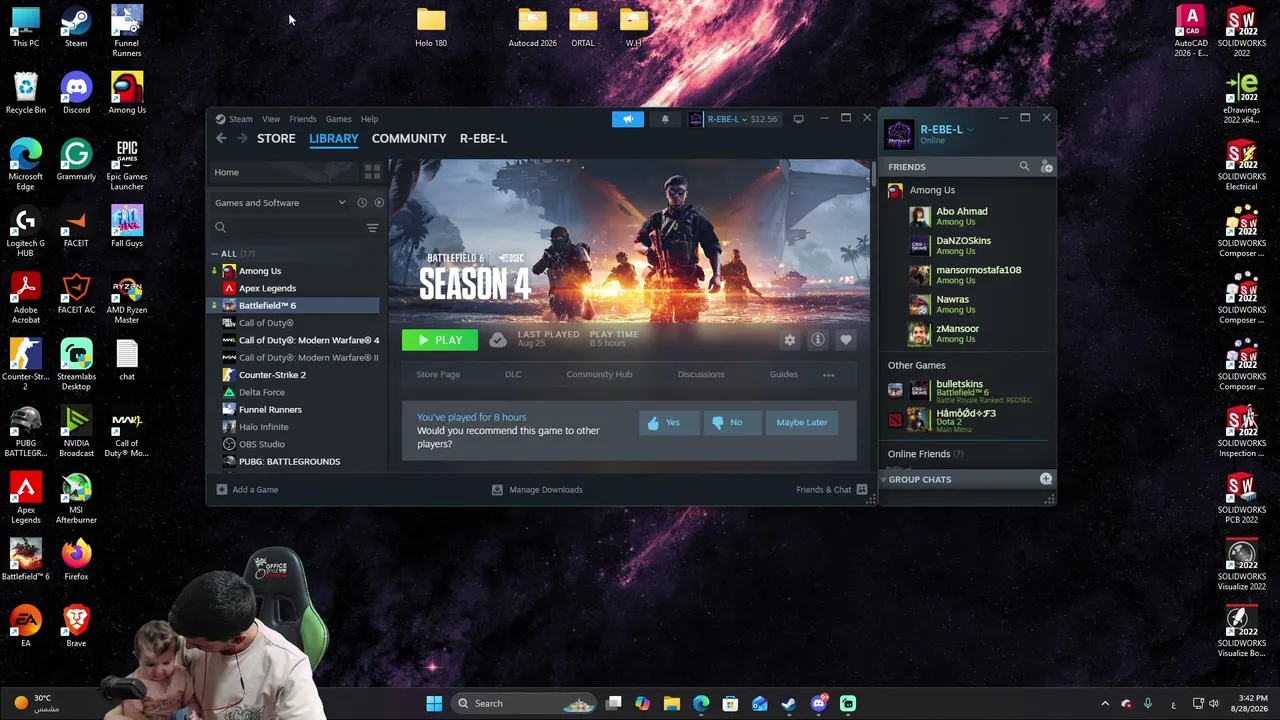Screen dimensions: 1280x720
Task: Search friends with the magnifier icon
Action: tap(1024, 167)
